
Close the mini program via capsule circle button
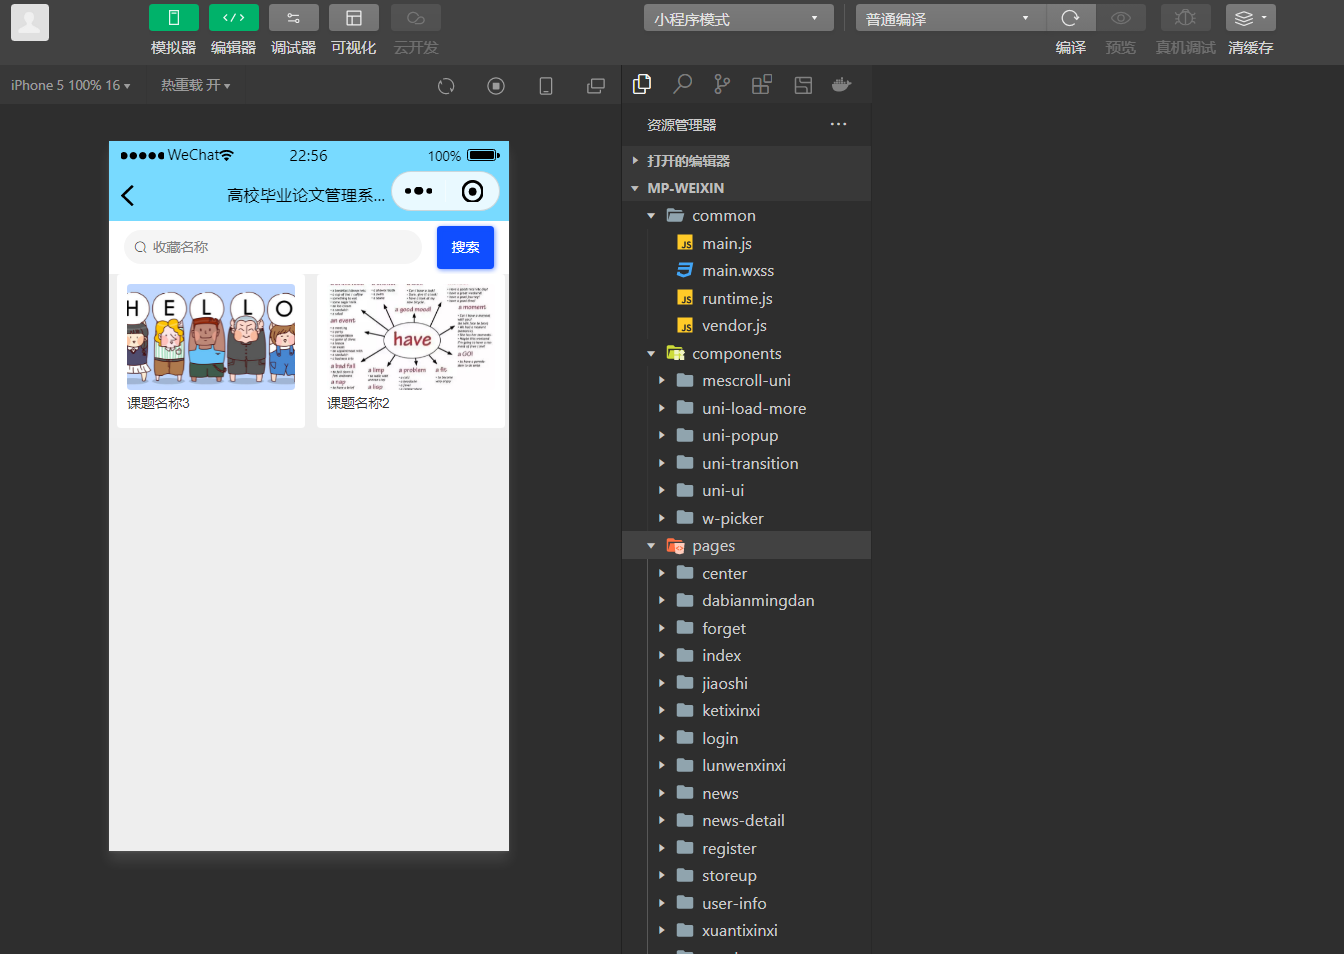click(x=472, y=191)
